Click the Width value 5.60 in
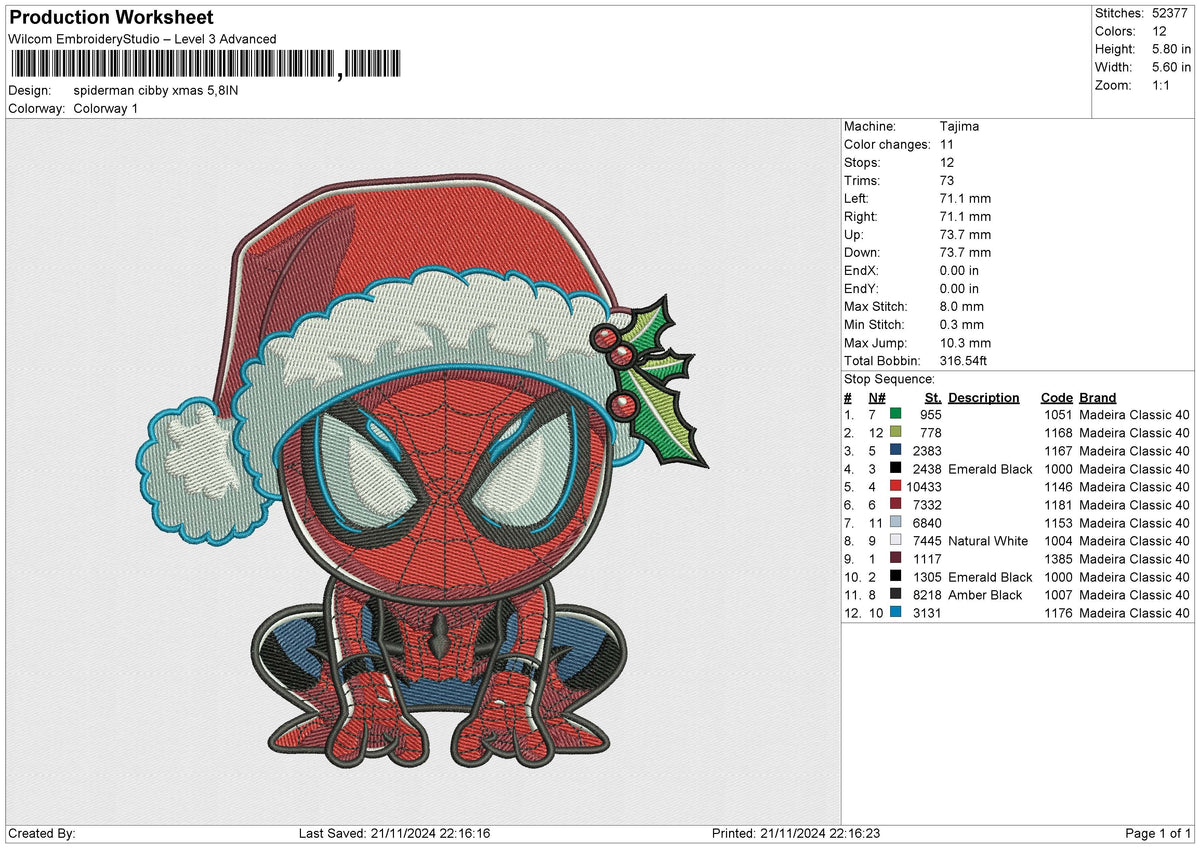Screen dimensions: 1200x848 [1171, 67]
